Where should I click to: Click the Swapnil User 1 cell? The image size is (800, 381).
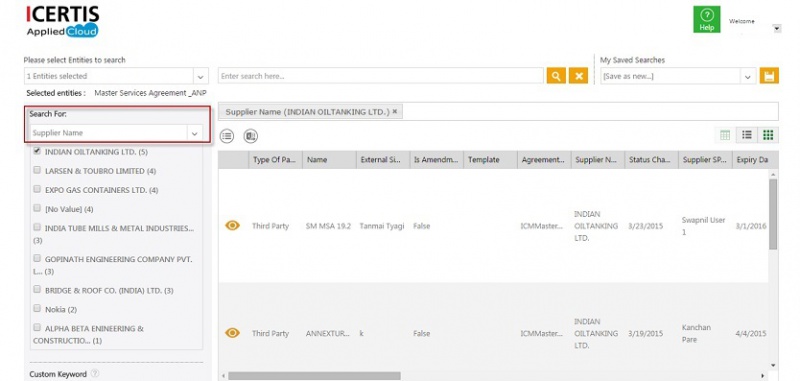pos(704,226)
